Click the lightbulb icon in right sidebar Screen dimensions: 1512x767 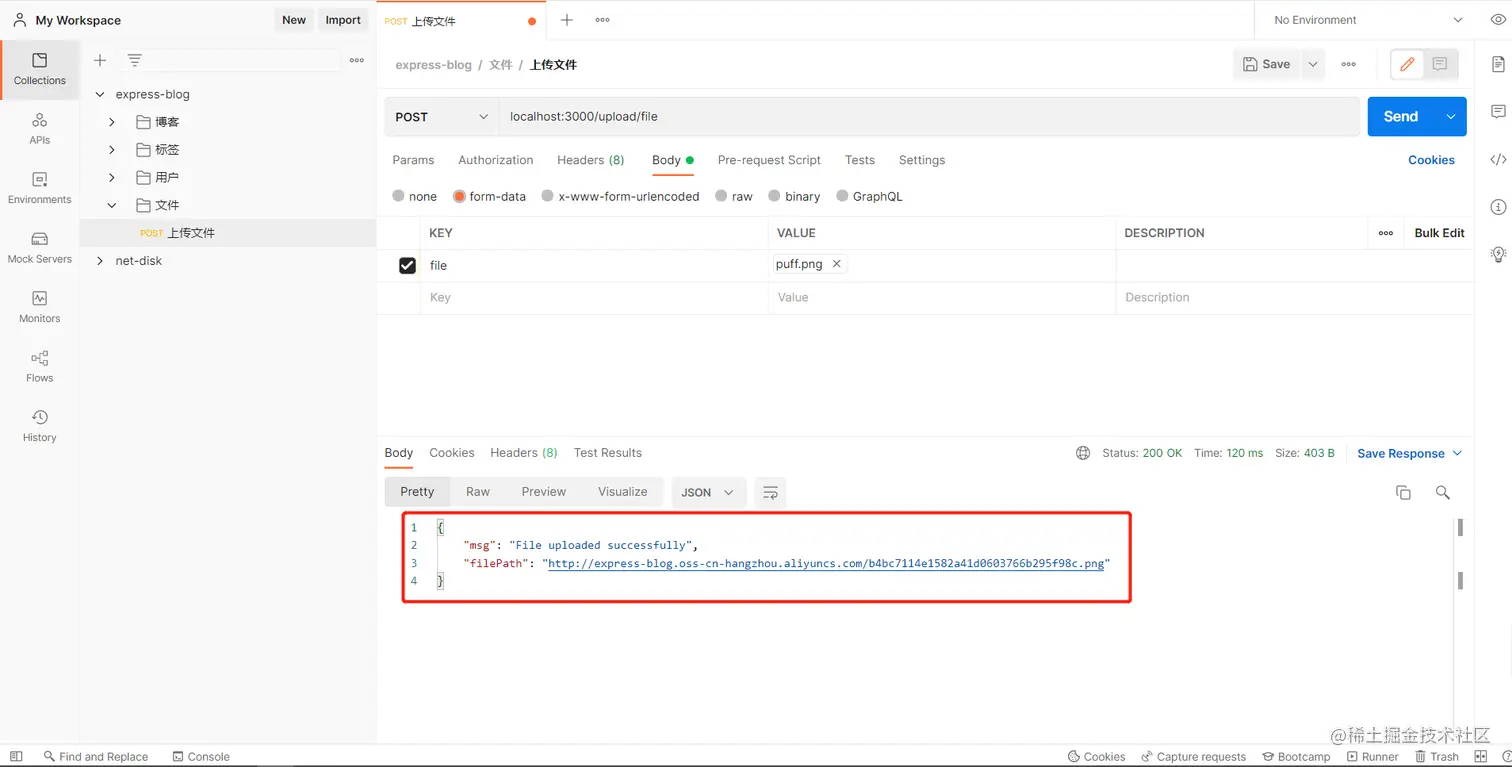coord(1498,254)
